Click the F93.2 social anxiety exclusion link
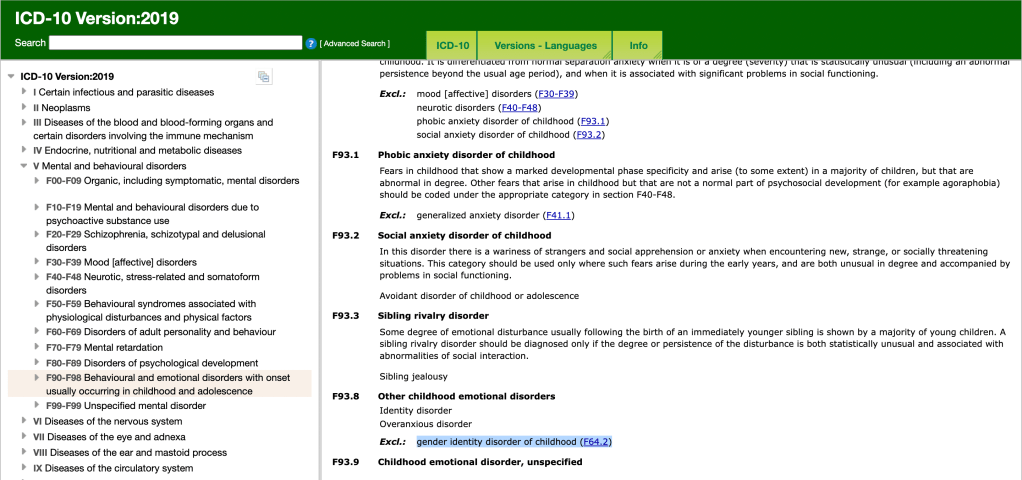Image resolution: width=1022 pixels, height=480 pixels. coord(589,135)
